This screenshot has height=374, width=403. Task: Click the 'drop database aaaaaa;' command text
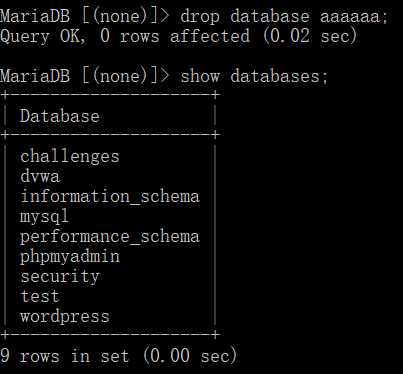click(284, 16)
